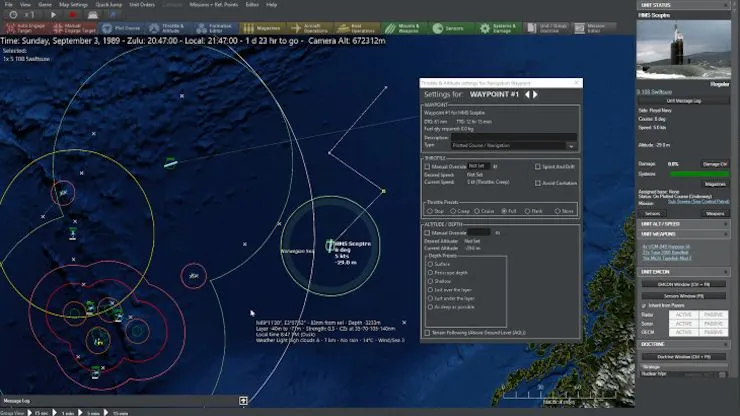Image resolution: width=740 pixels, height=416 pixels.
Task: Open the Magazines toolbar button
Action: coord(262,28)
